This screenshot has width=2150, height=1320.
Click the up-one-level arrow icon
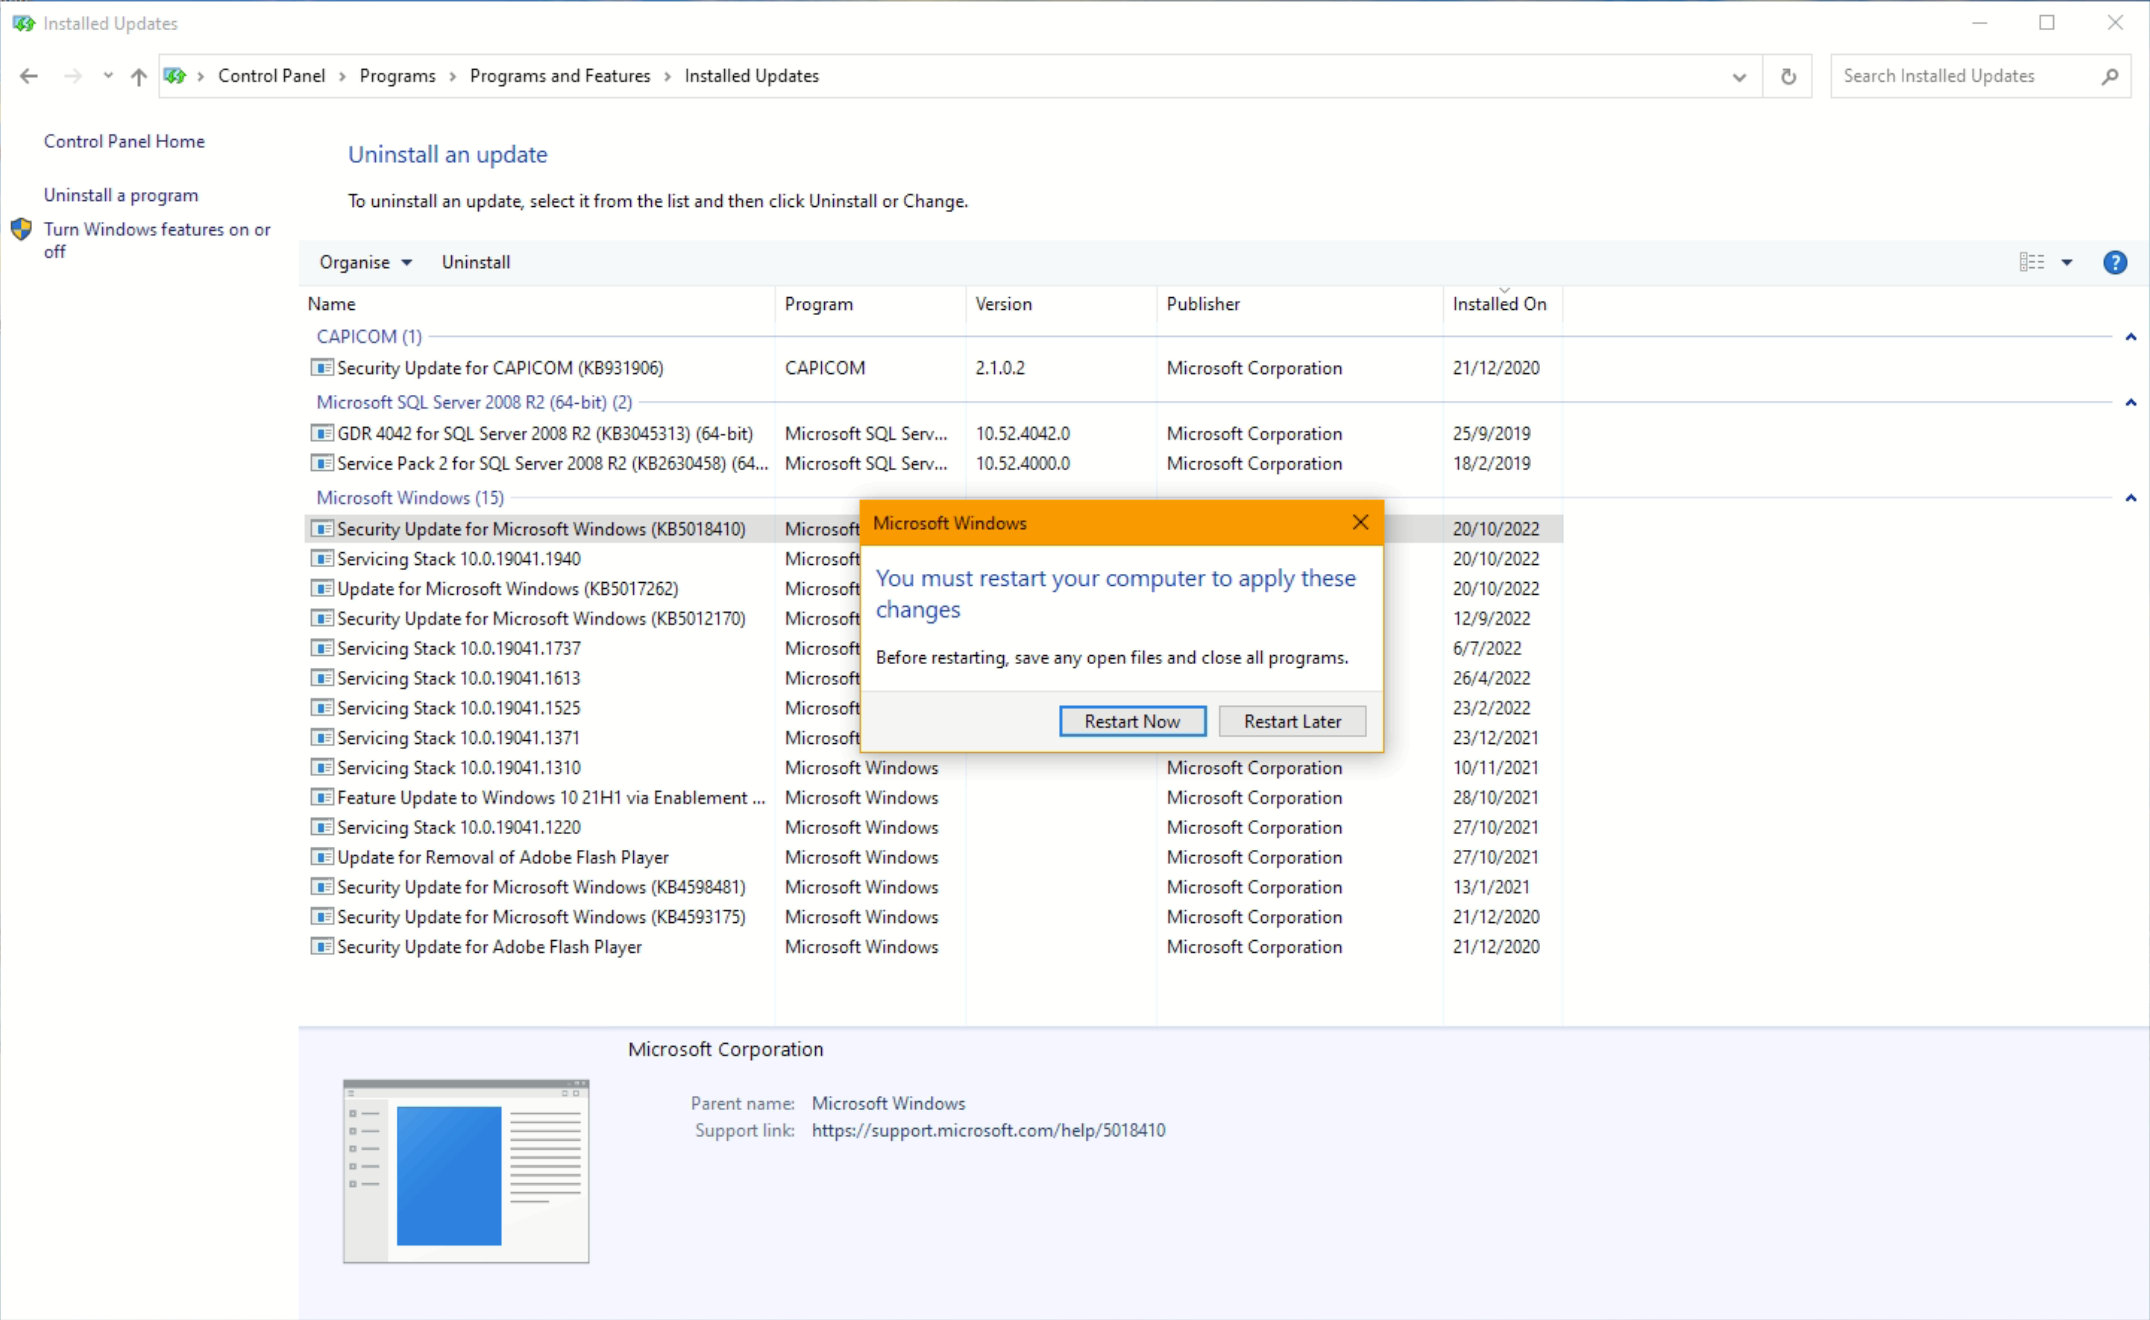[x=139, y=76]
